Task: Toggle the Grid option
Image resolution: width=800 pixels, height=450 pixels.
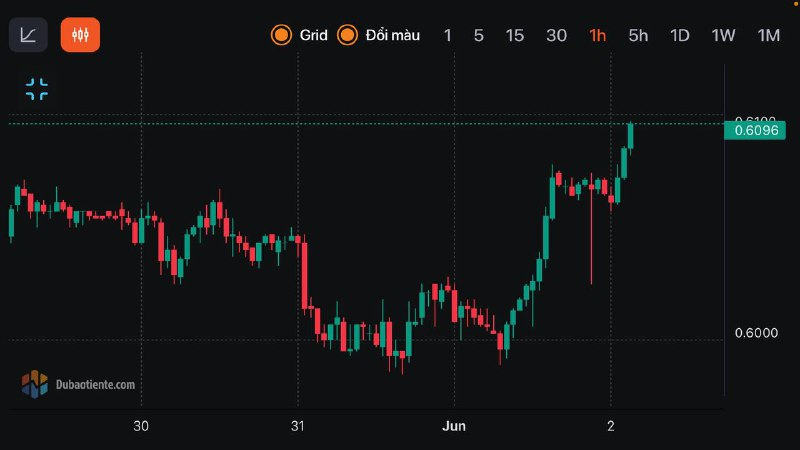Action: click(x=299, y=35)
